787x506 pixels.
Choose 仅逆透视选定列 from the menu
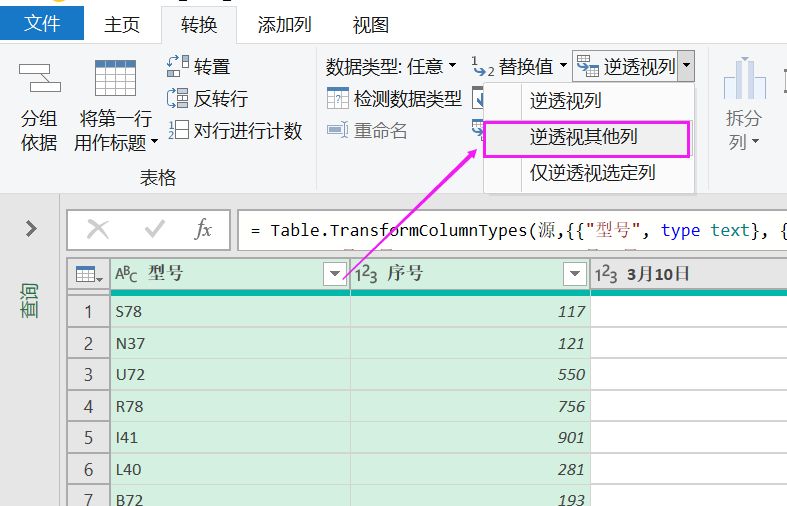pyautogui.click(x=589, y=174)
